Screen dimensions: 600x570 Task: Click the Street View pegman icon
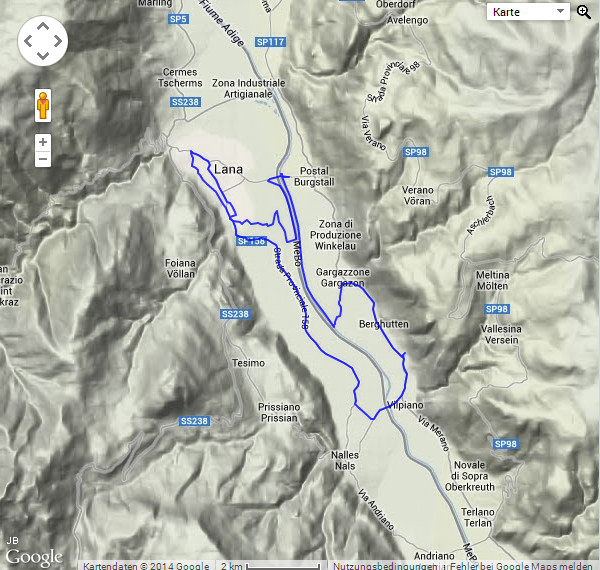pos(43,106)
